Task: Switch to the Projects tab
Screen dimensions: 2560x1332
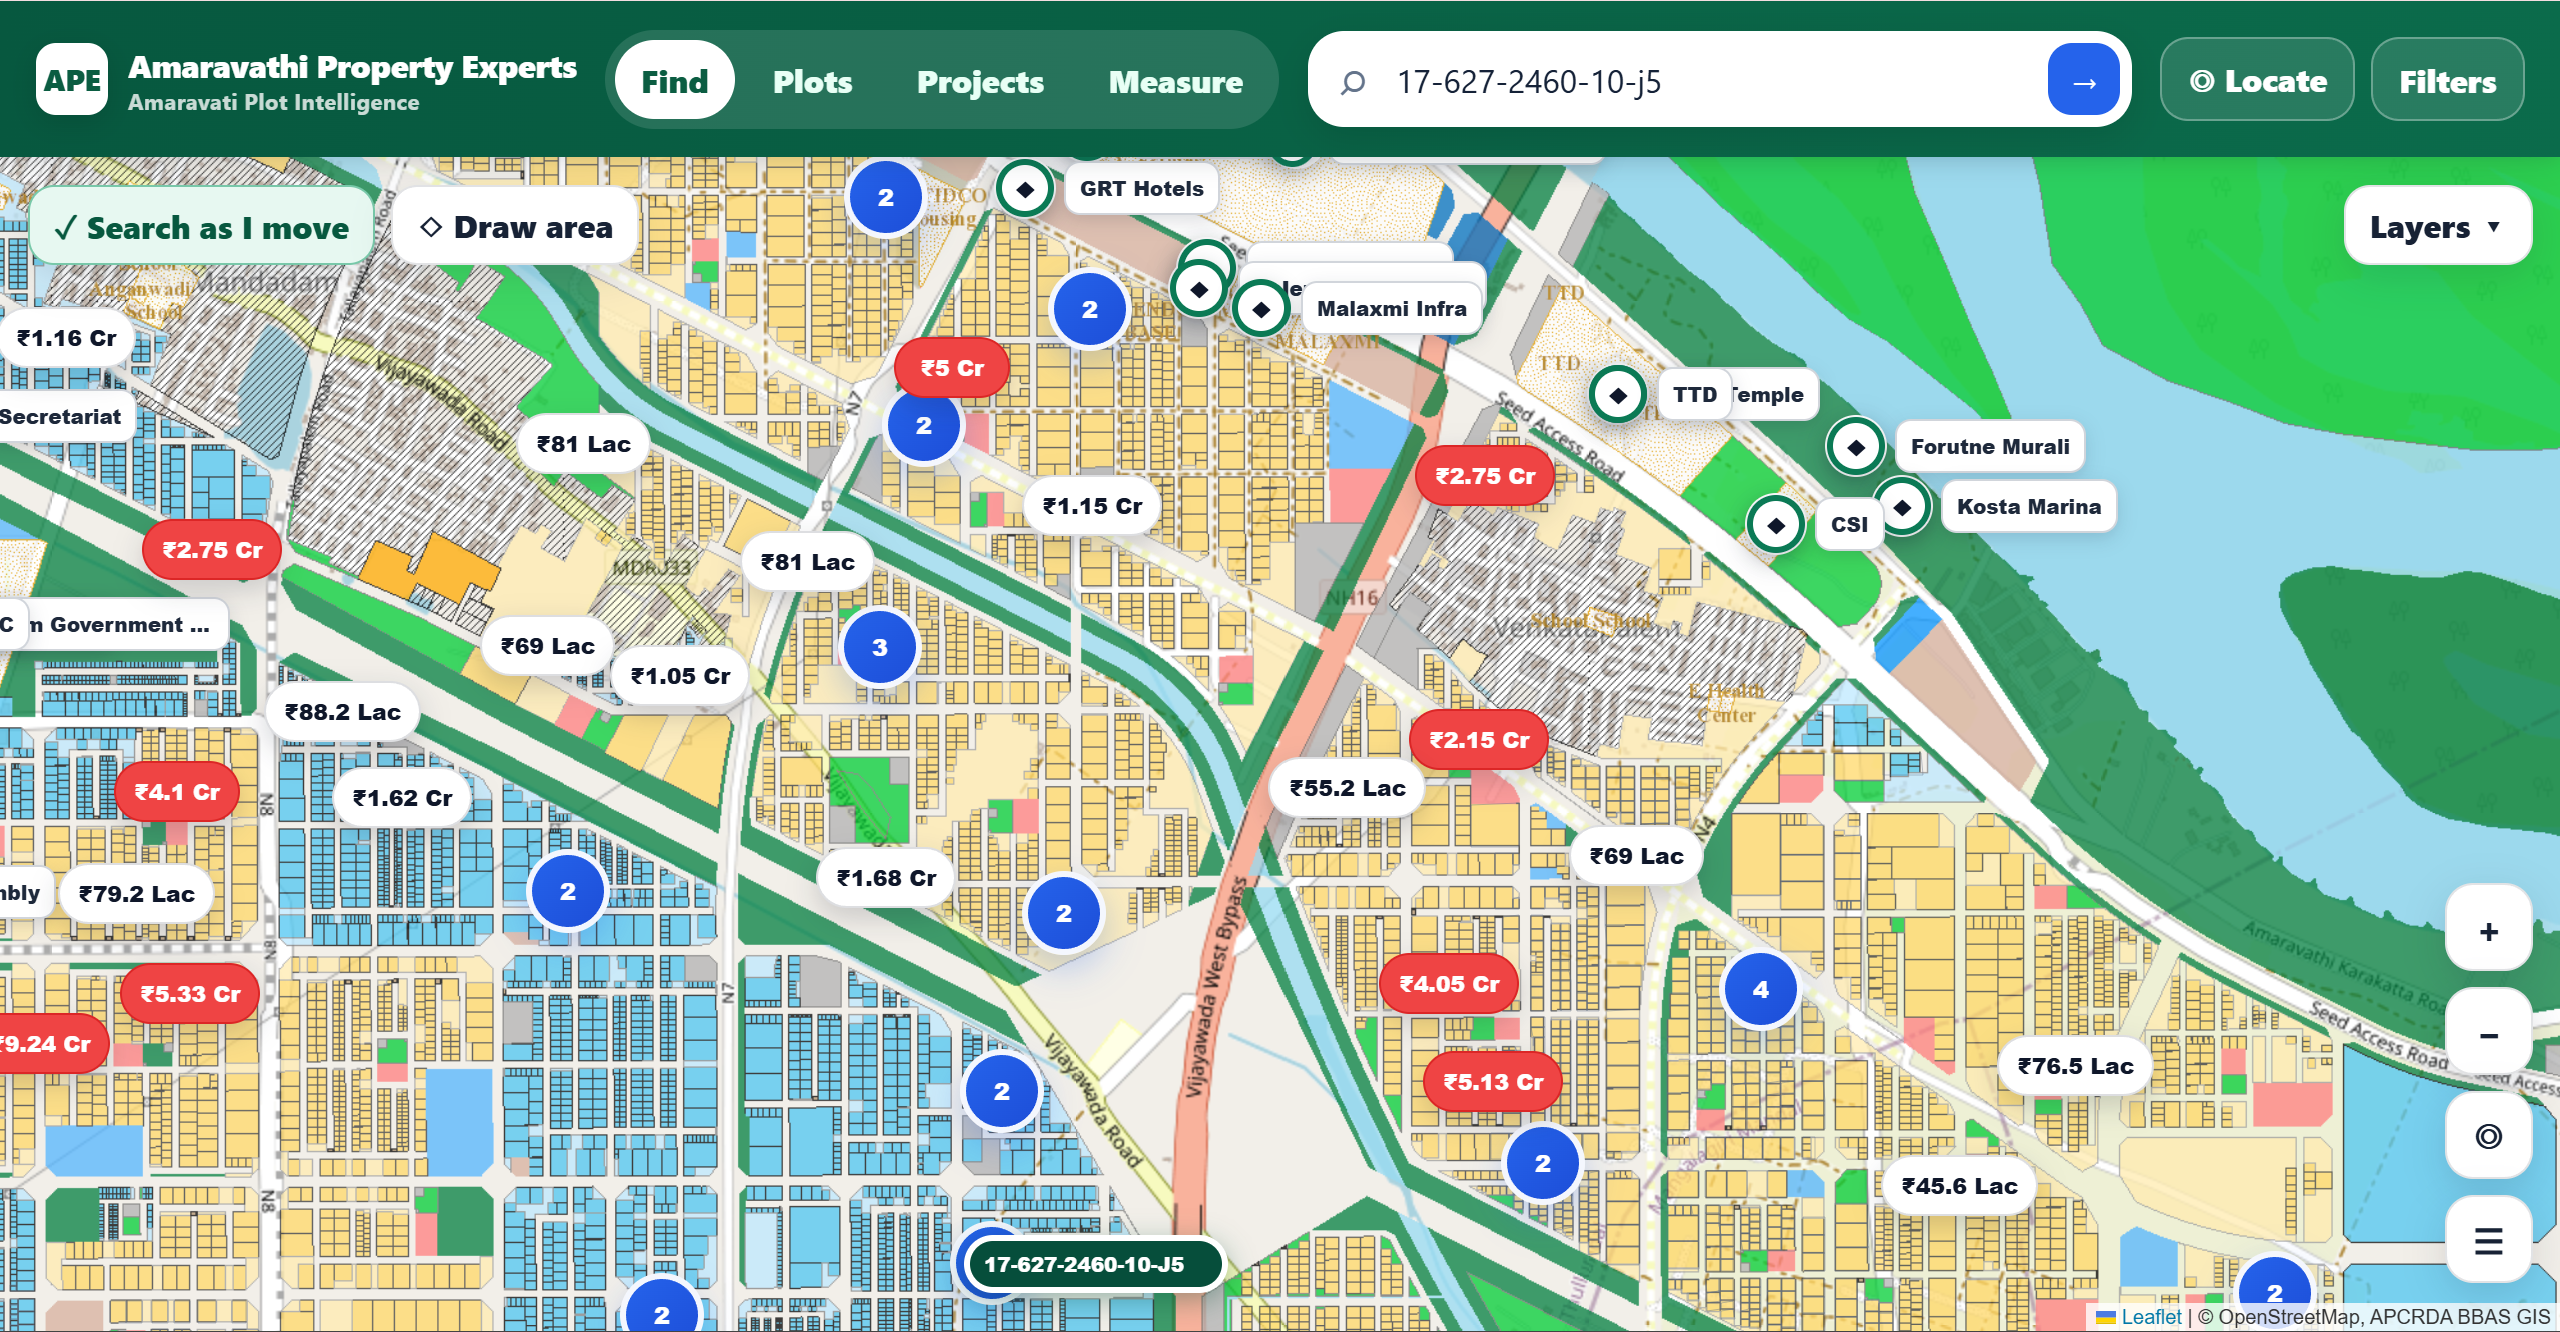Action: tap(980, 81)
